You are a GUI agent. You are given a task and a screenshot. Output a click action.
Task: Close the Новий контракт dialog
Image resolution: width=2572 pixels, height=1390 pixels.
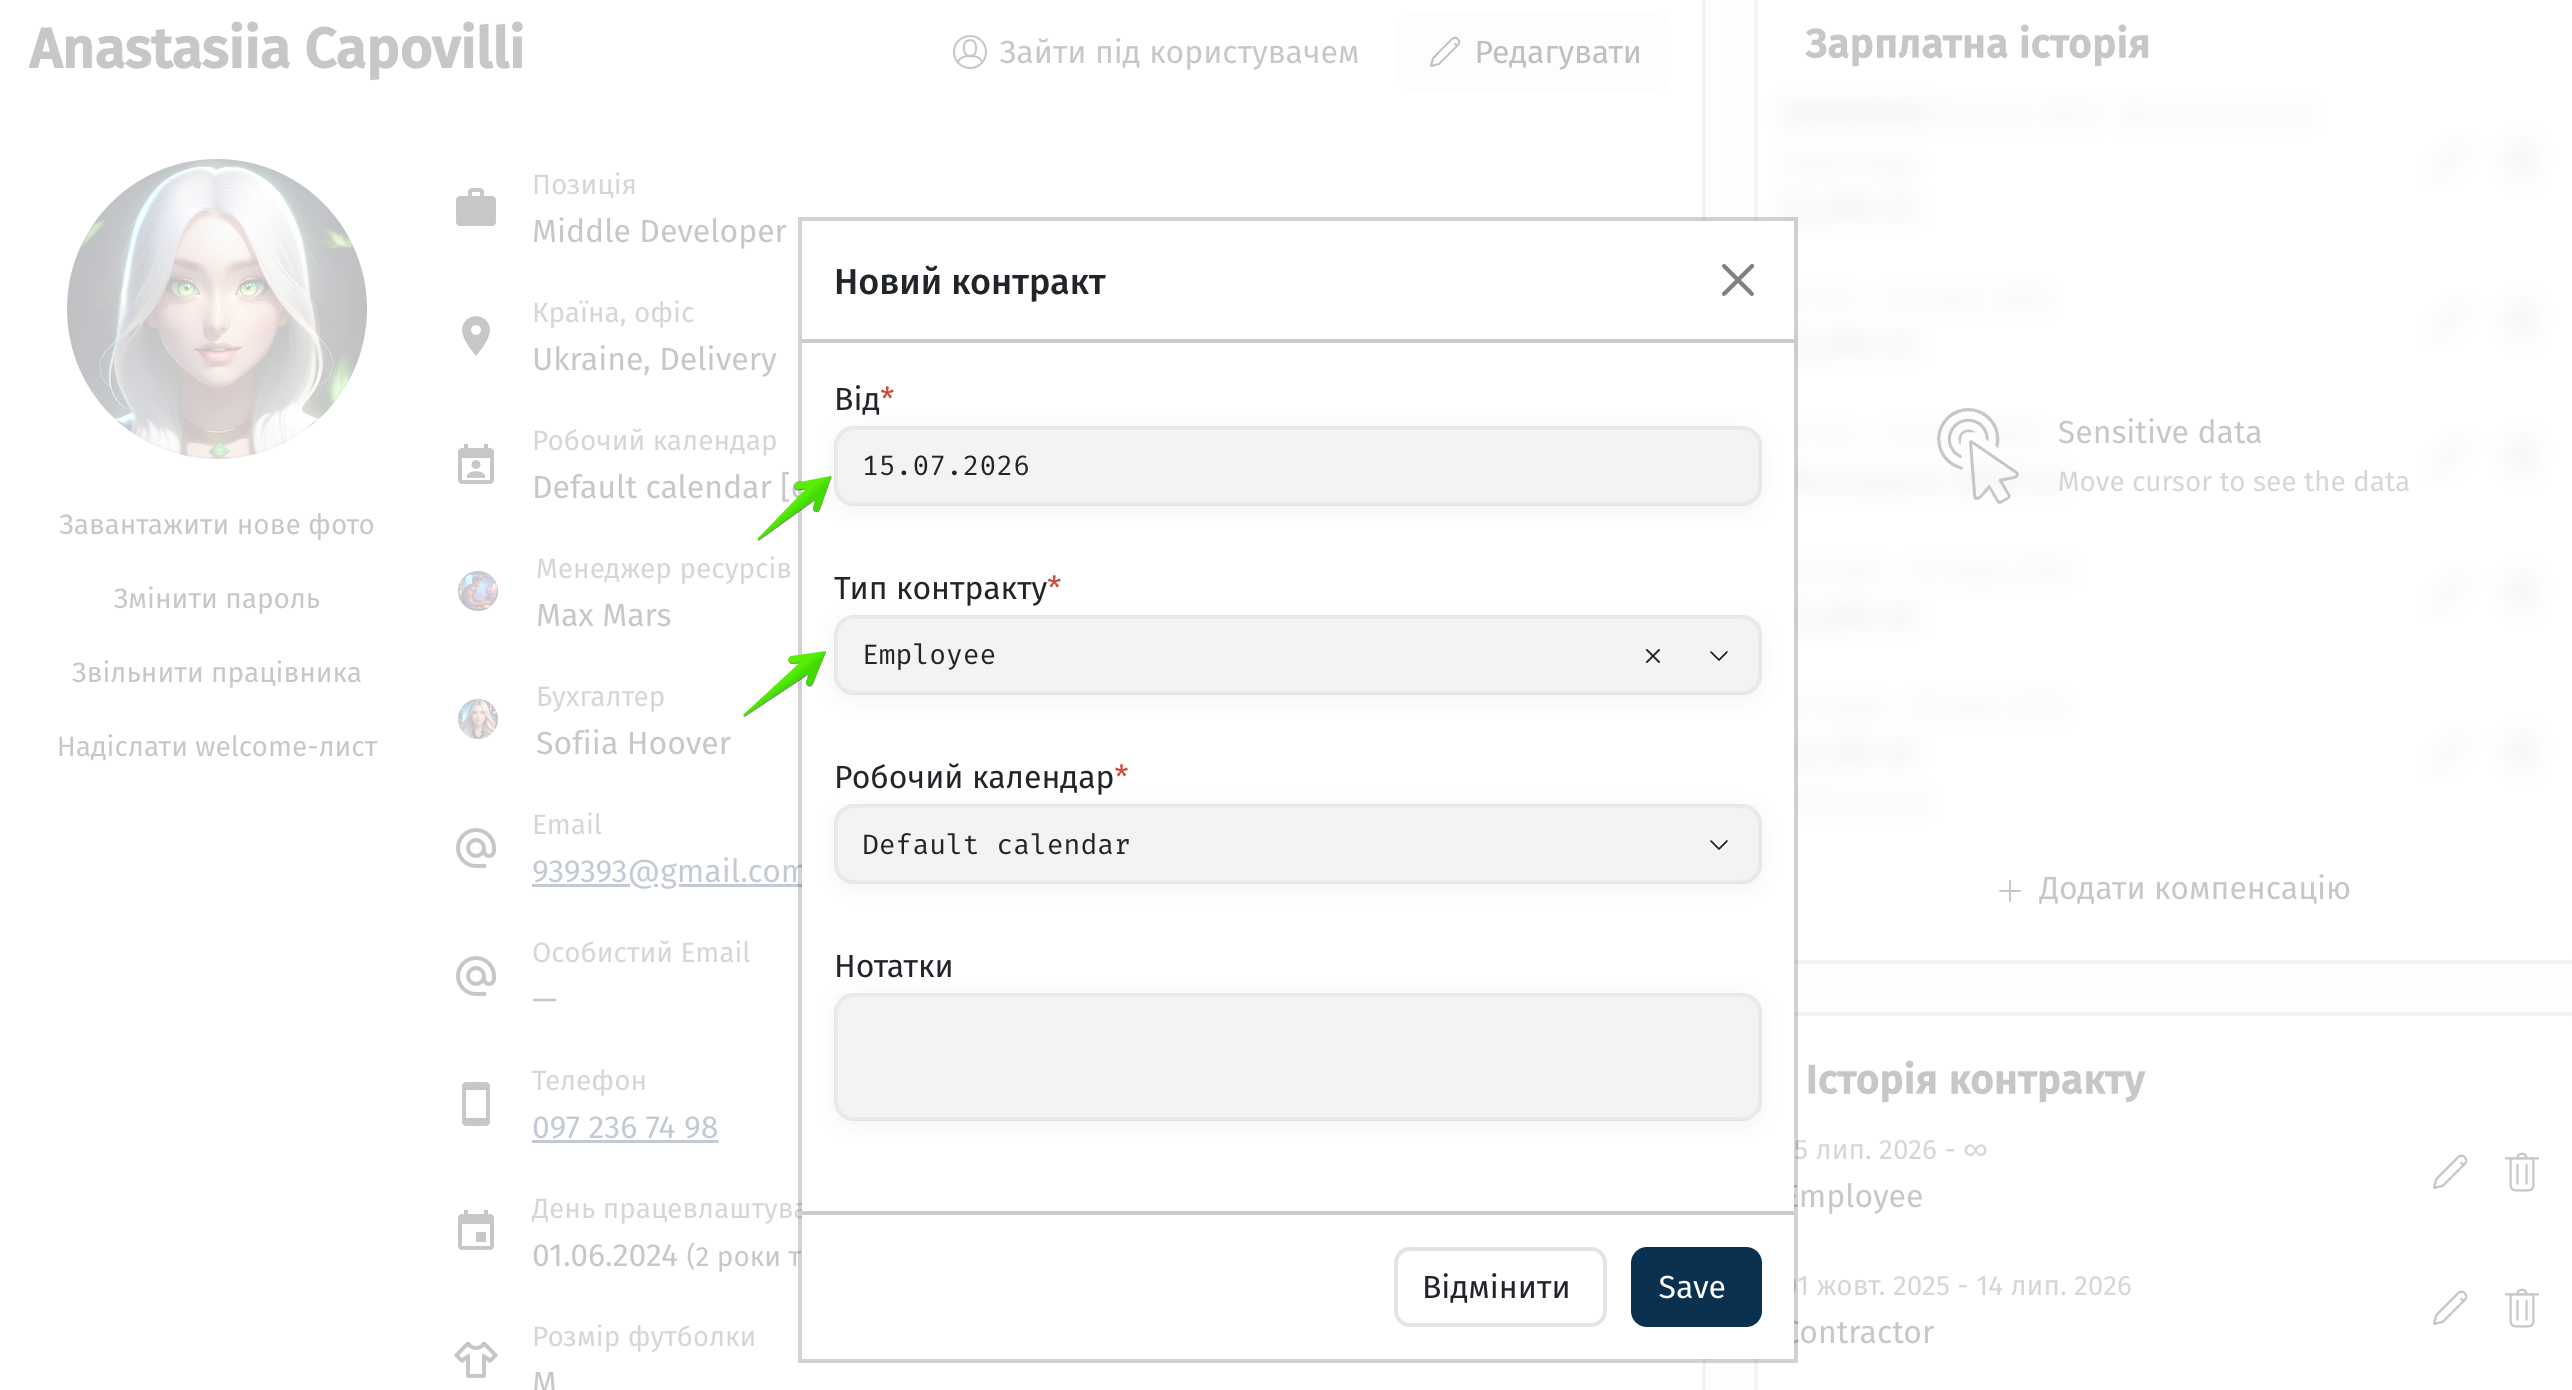(1737, 281)
